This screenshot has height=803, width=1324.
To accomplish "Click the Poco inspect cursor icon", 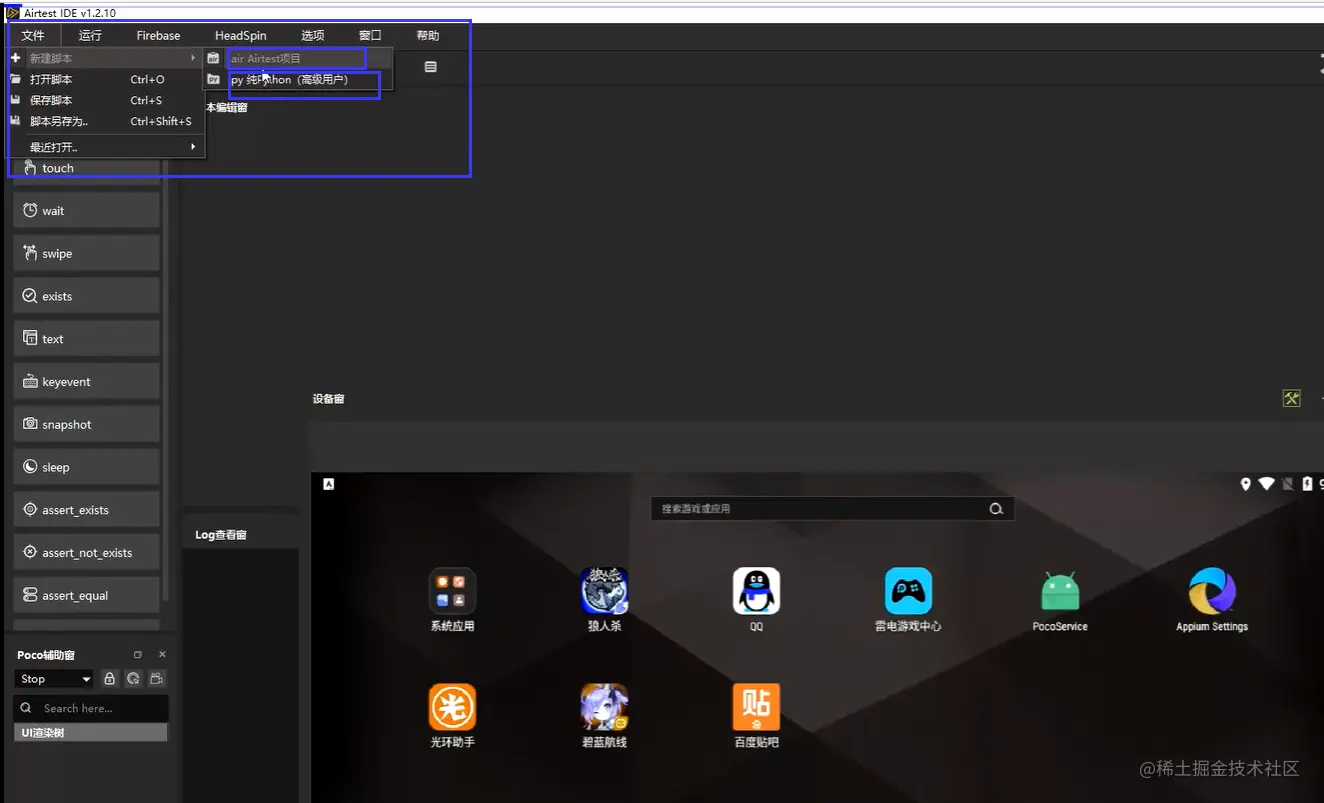I will (x=134, y=679).
